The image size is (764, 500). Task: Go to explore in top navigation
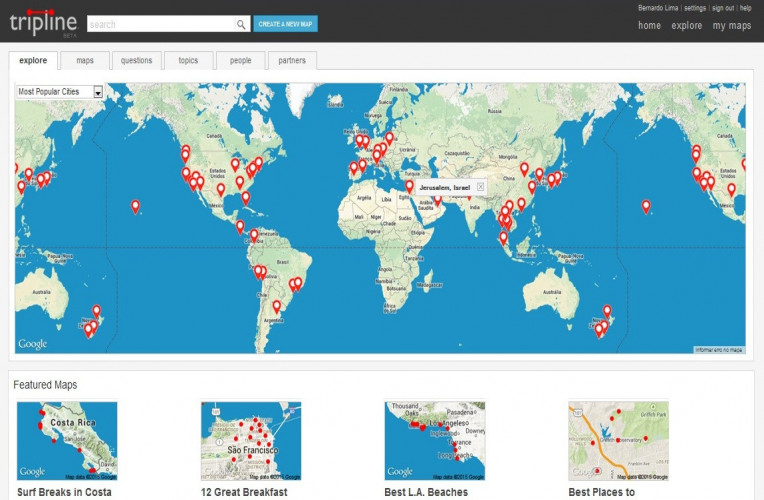click(x=687, y=25)
